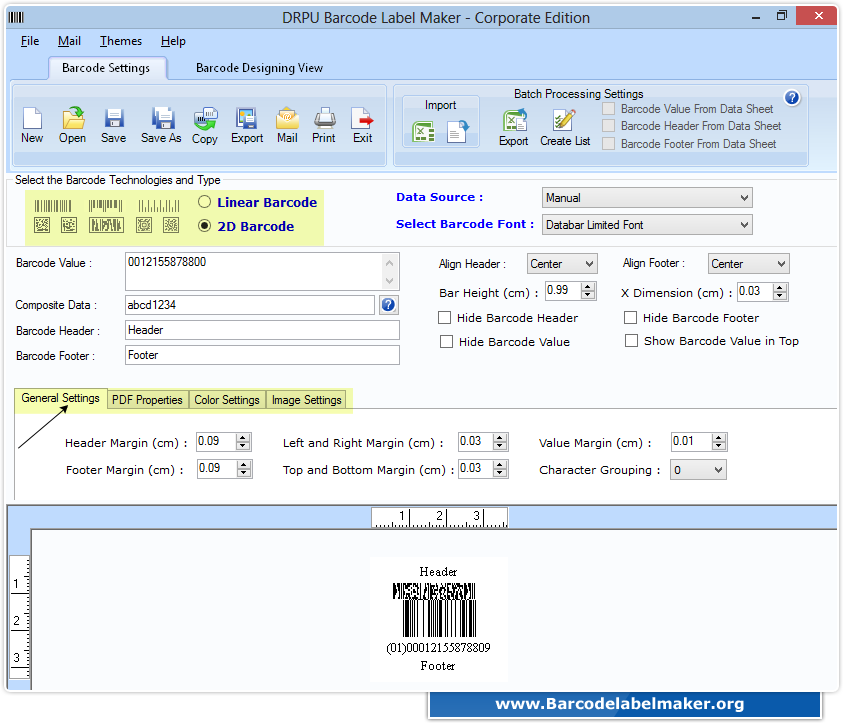The height and width of the screenshot is (723, 843).
Task: Open the Data Source dropdown
Action: point(647,198)
